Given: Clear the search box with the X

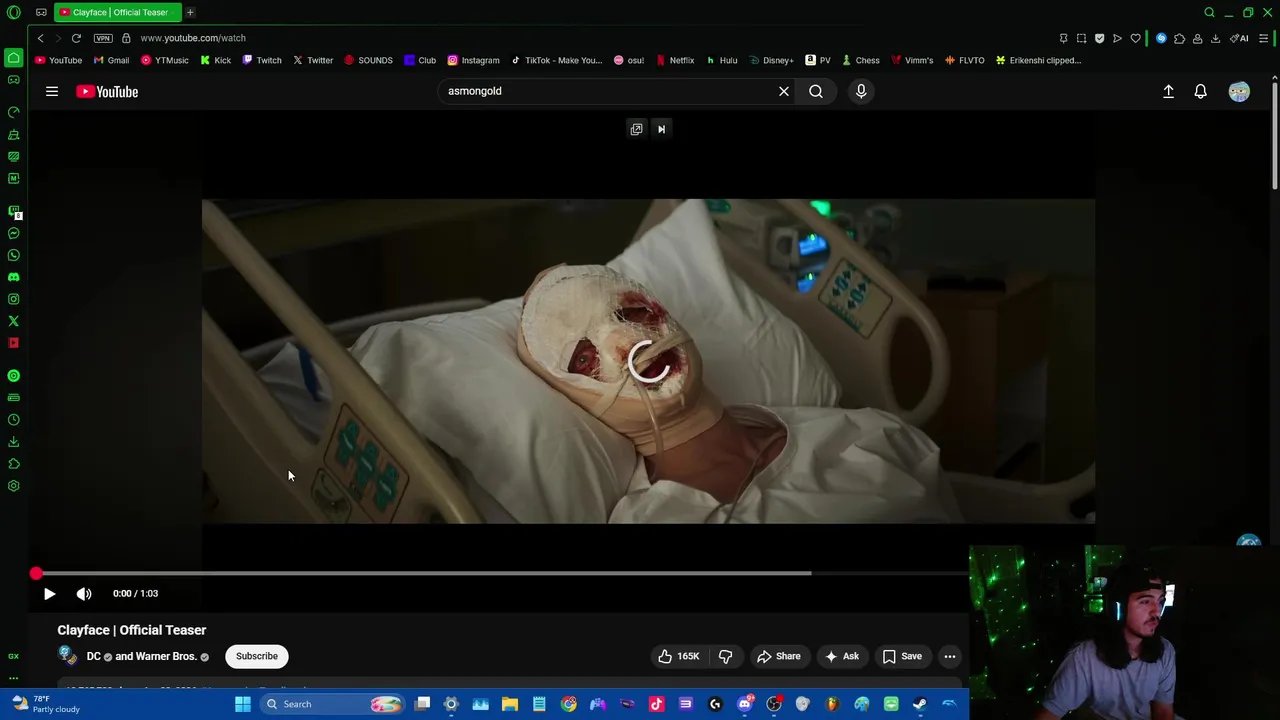Looking at the screenshot, I should click(x=784, y=91).
